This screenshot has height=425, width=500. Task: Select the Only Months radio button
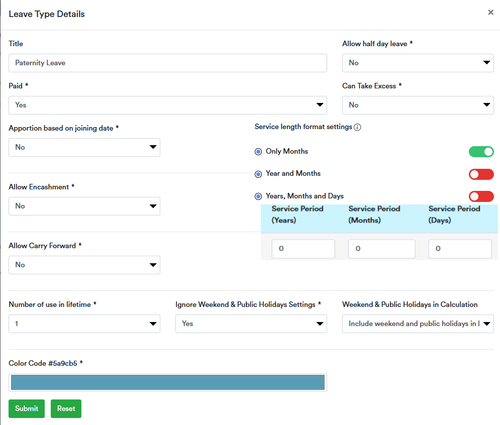[x=258, y=152]
